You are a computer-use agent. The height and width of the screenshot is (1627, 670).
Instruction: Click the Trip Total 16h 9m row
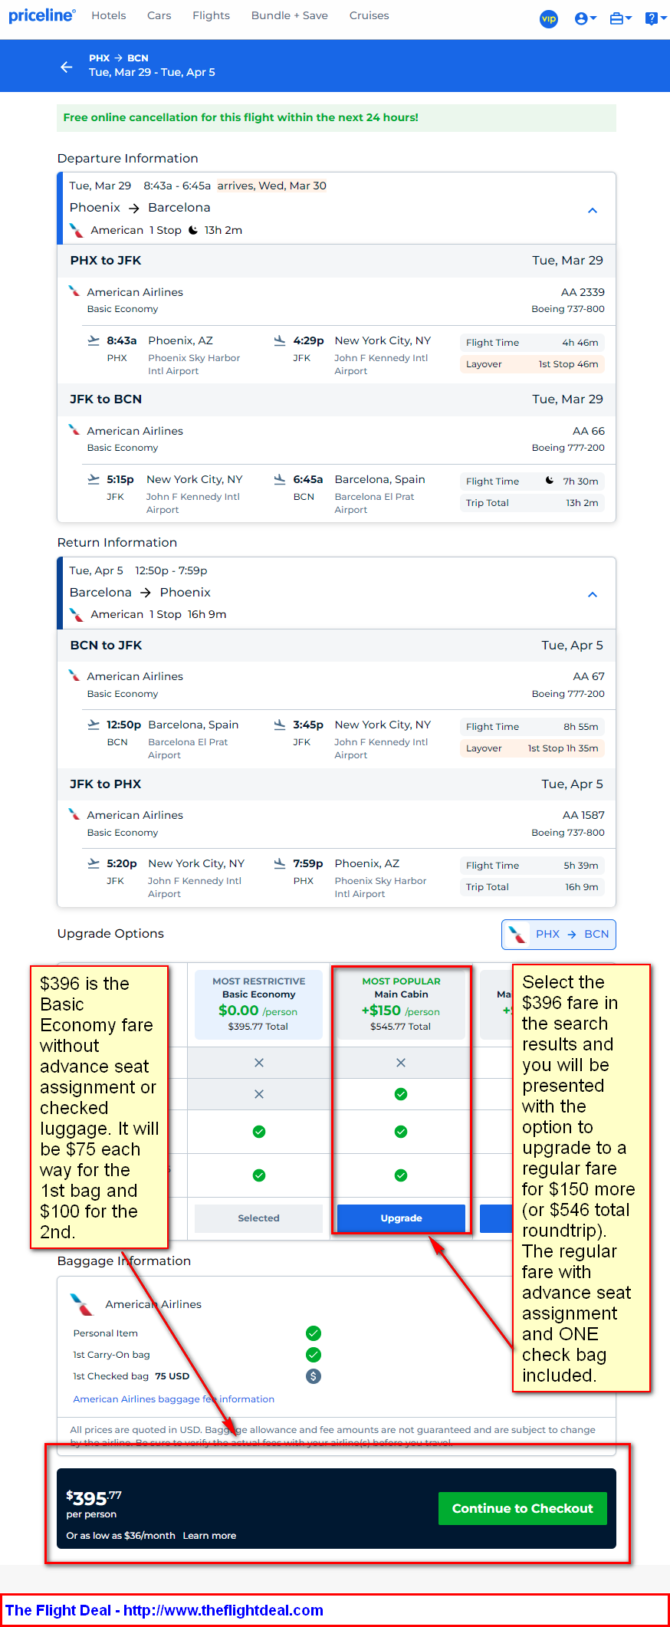(532, 887)
